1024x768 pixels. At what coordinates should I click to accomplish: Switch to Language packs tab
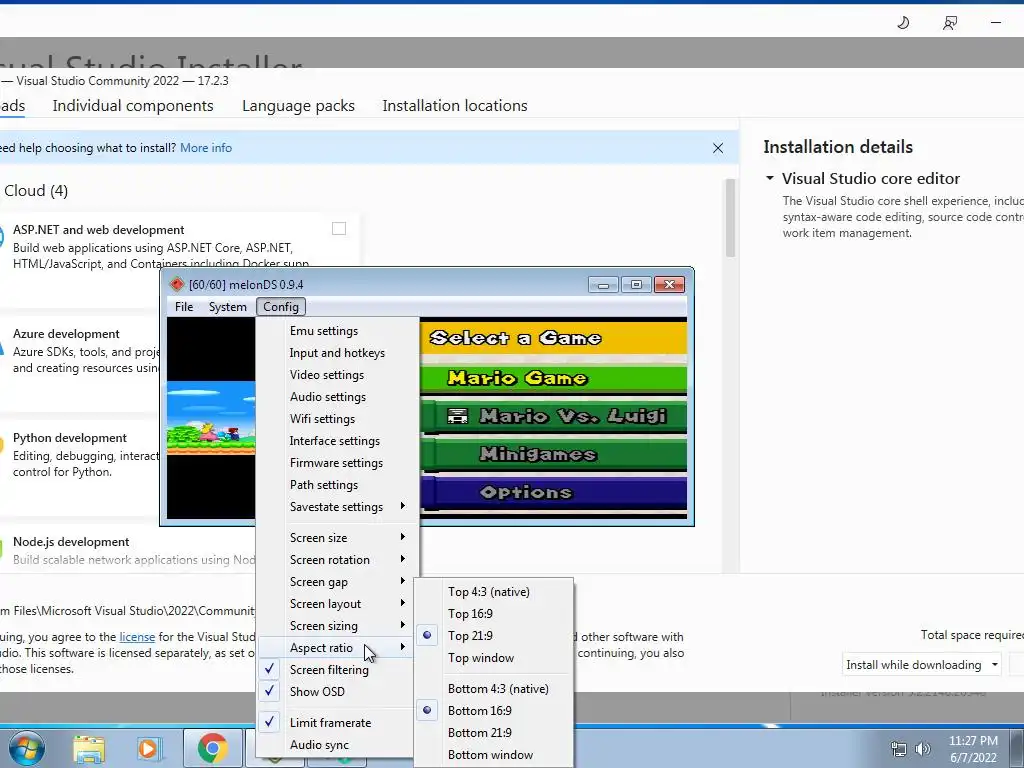pos(298,106)
